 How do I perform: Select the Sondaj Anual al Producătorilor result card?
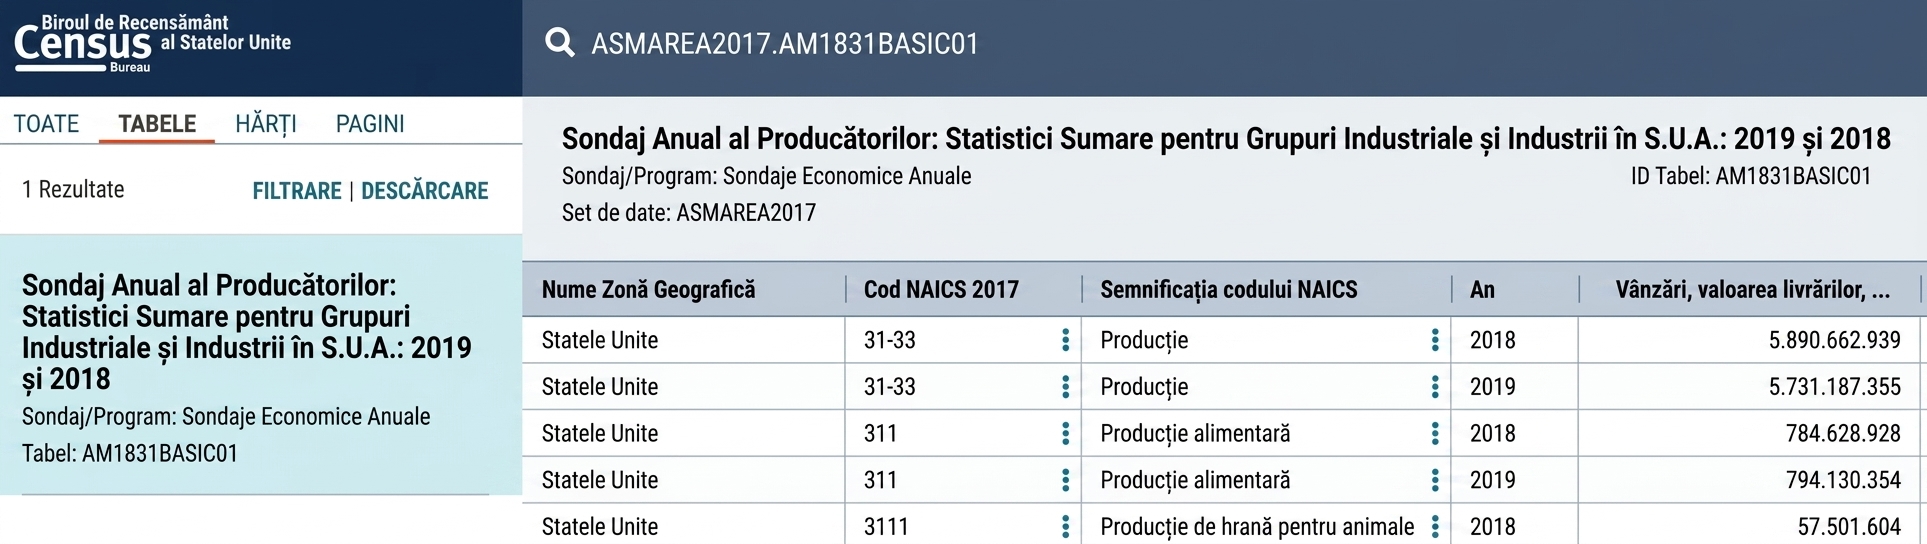coord(261,365)
